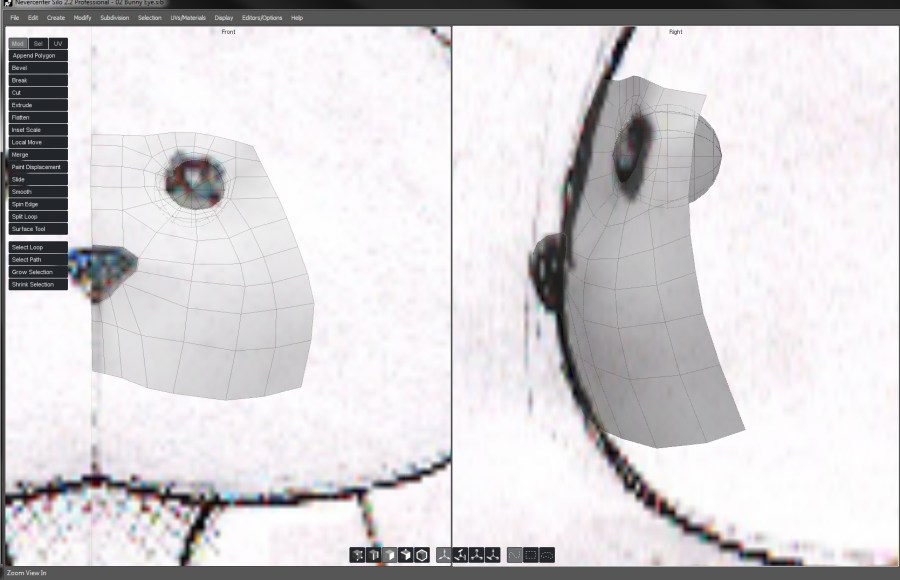900x580 pixels.
Task: Click the Right viewport label
Action: coord(675,33)
